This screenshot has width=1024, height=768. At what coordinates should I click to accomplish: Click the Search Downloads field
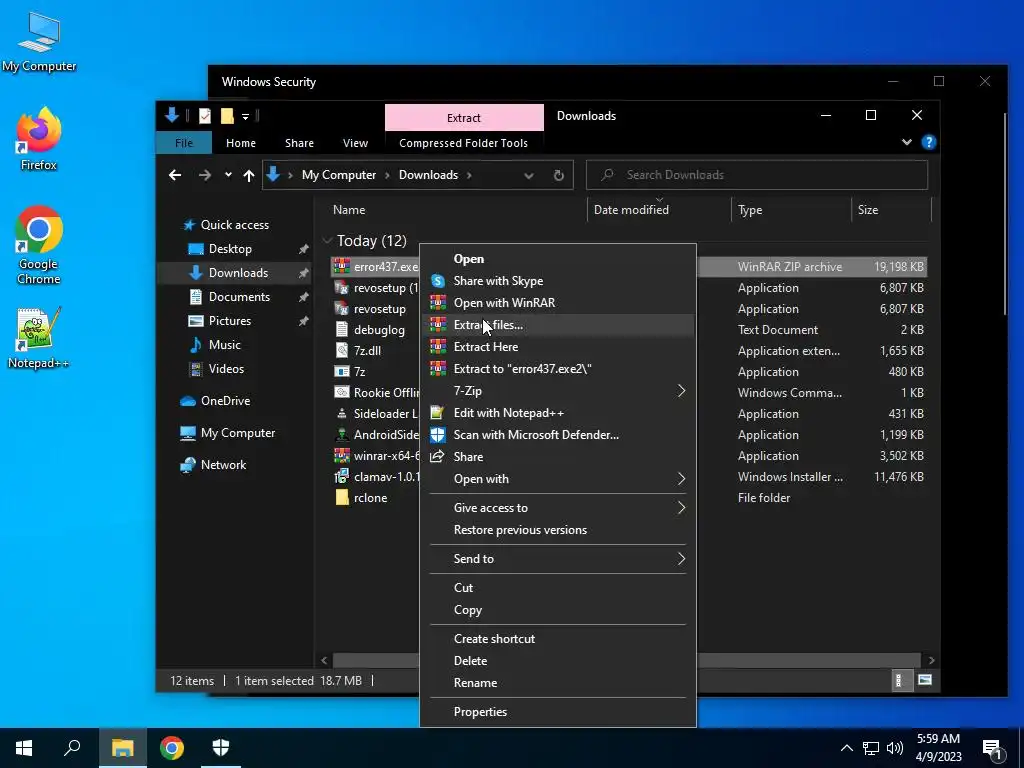coord(757,175)
